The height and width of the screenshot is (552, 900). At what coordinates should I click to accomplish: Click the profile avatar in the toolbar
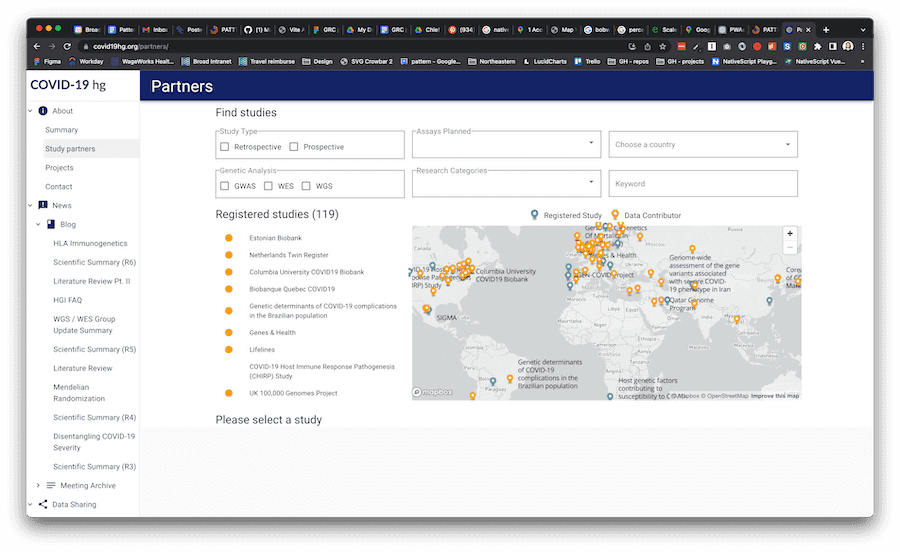[x=848, y=46]
